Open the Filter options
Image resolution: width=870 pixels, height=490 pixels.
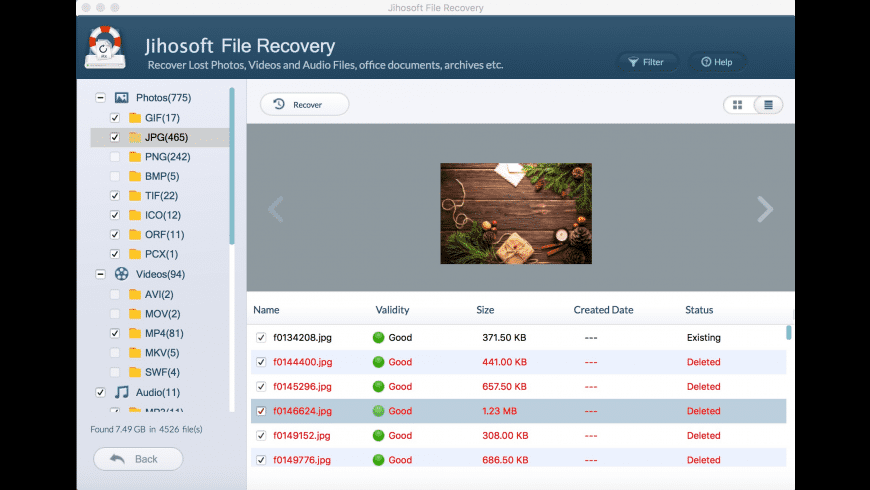click(x=646, y=62)
